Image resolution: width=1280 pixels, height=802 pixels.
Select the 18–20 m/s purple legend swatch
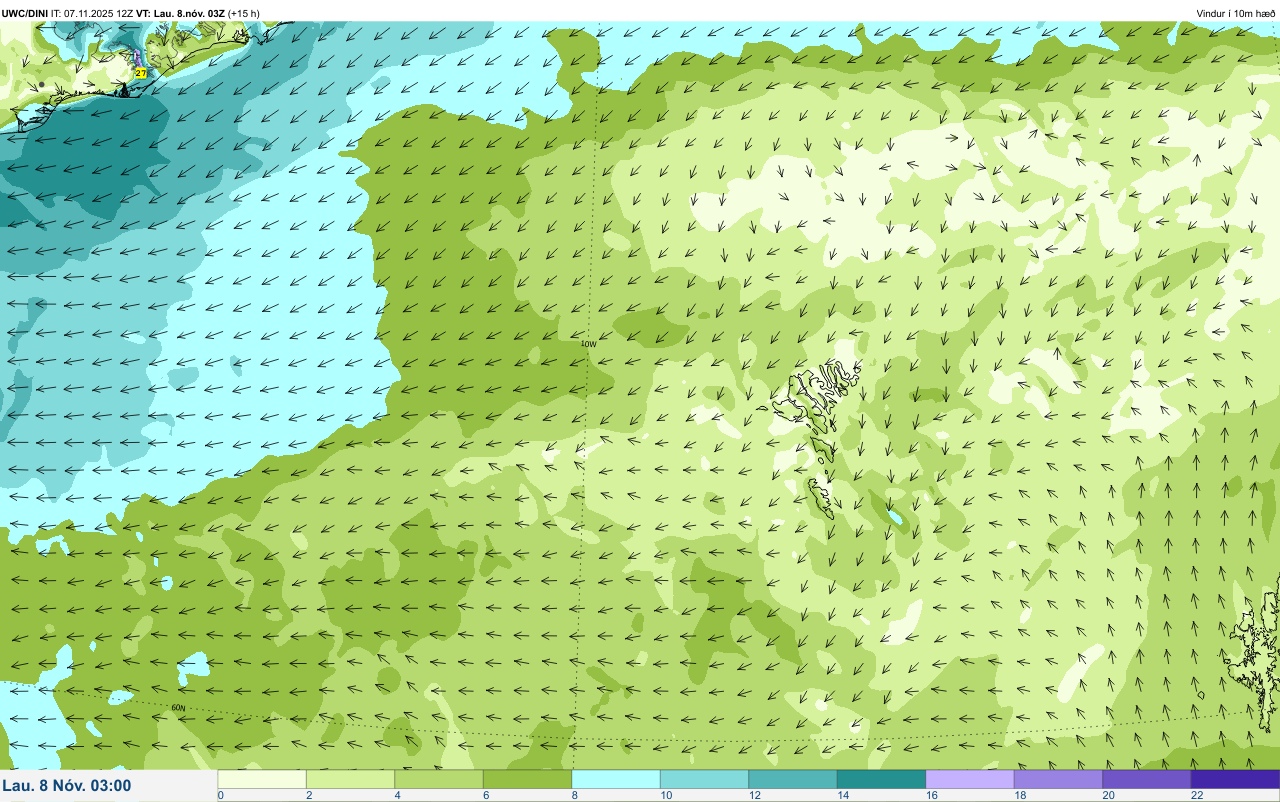pos(1058,779)
